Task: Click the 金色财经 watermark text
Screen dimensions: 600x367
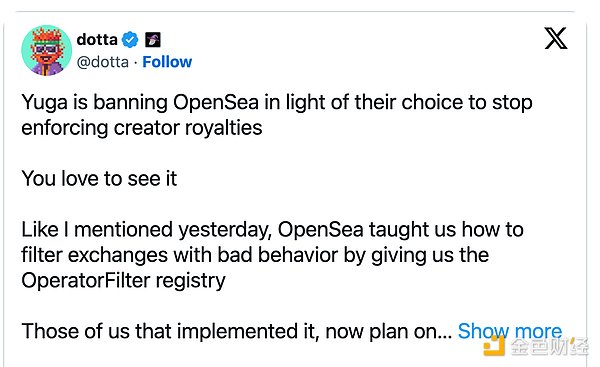Action: coord(549,347)
